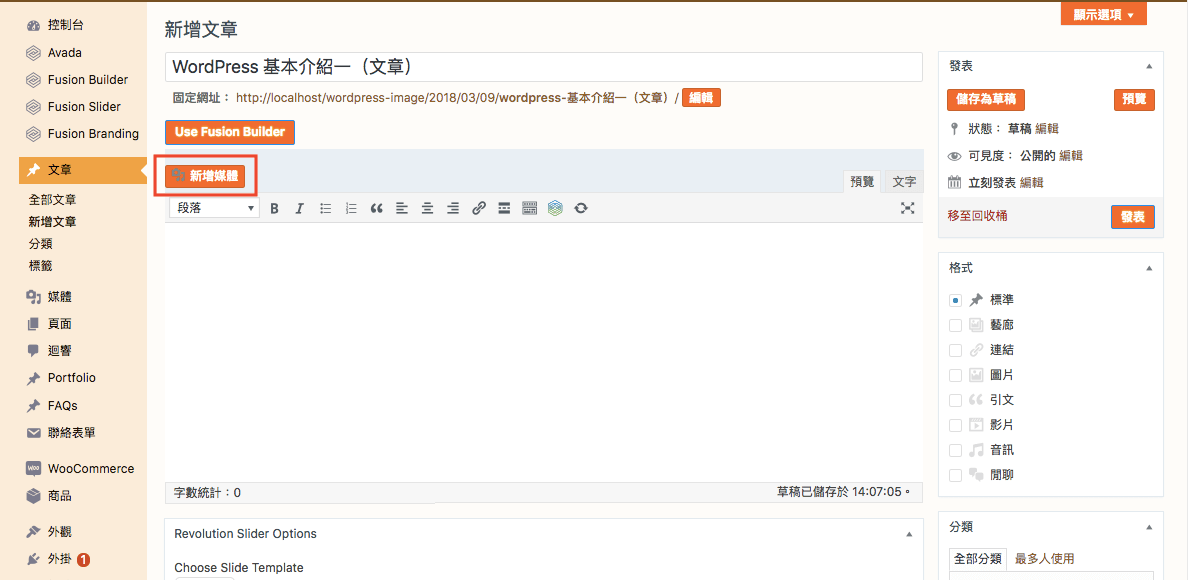Image resolution: width=1188 pixels, height=580 pixels.
Task: Insert the Read More tag
Action: tap(504, 208)
